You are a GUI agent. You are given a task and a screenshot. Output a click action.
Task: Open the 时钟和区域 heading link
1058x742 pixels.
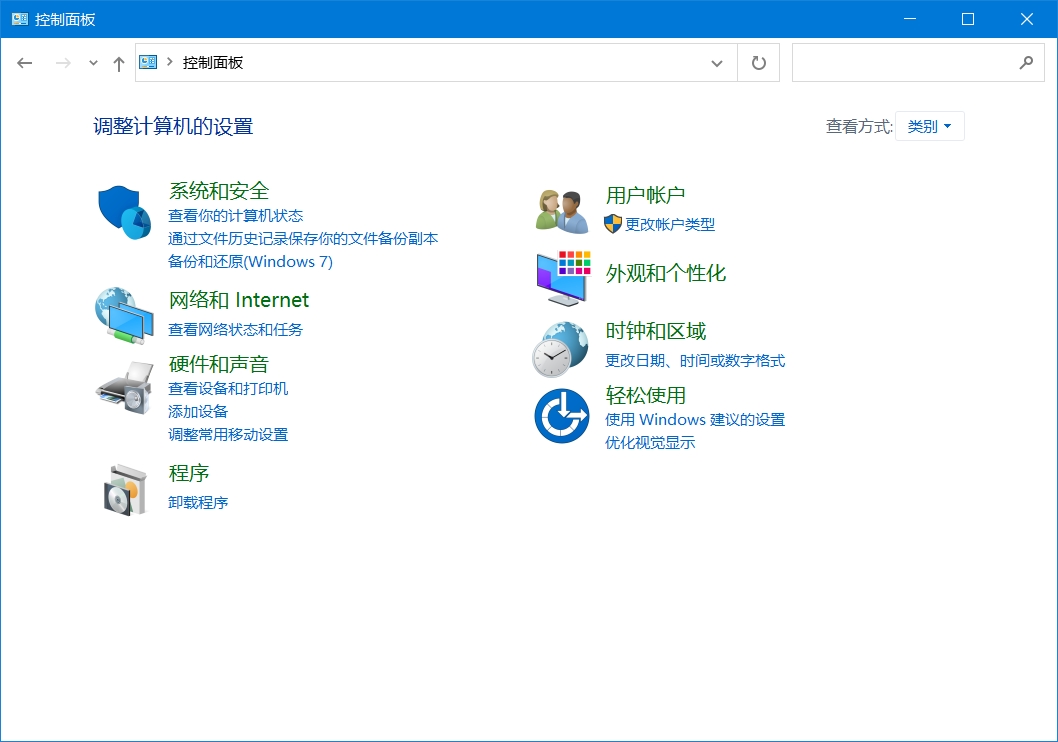(655, 331)
